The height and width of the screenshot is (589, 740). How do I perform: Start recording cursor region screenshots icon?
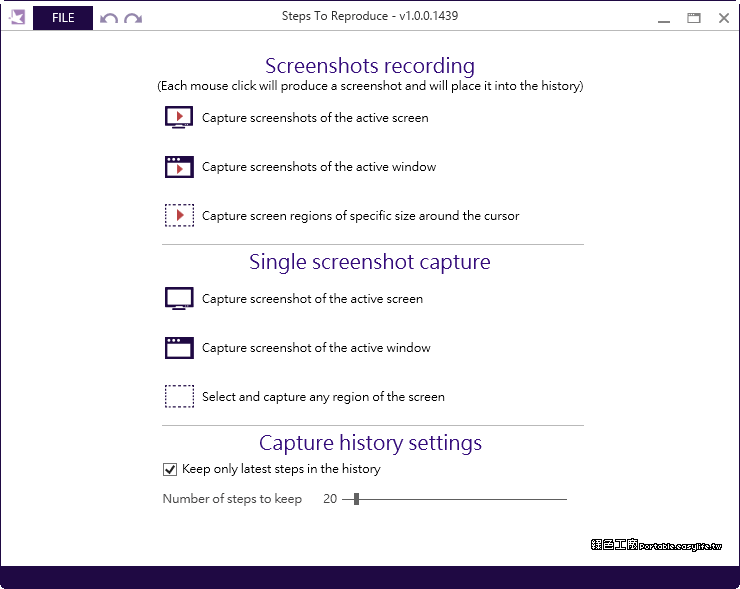click(179, 215)
